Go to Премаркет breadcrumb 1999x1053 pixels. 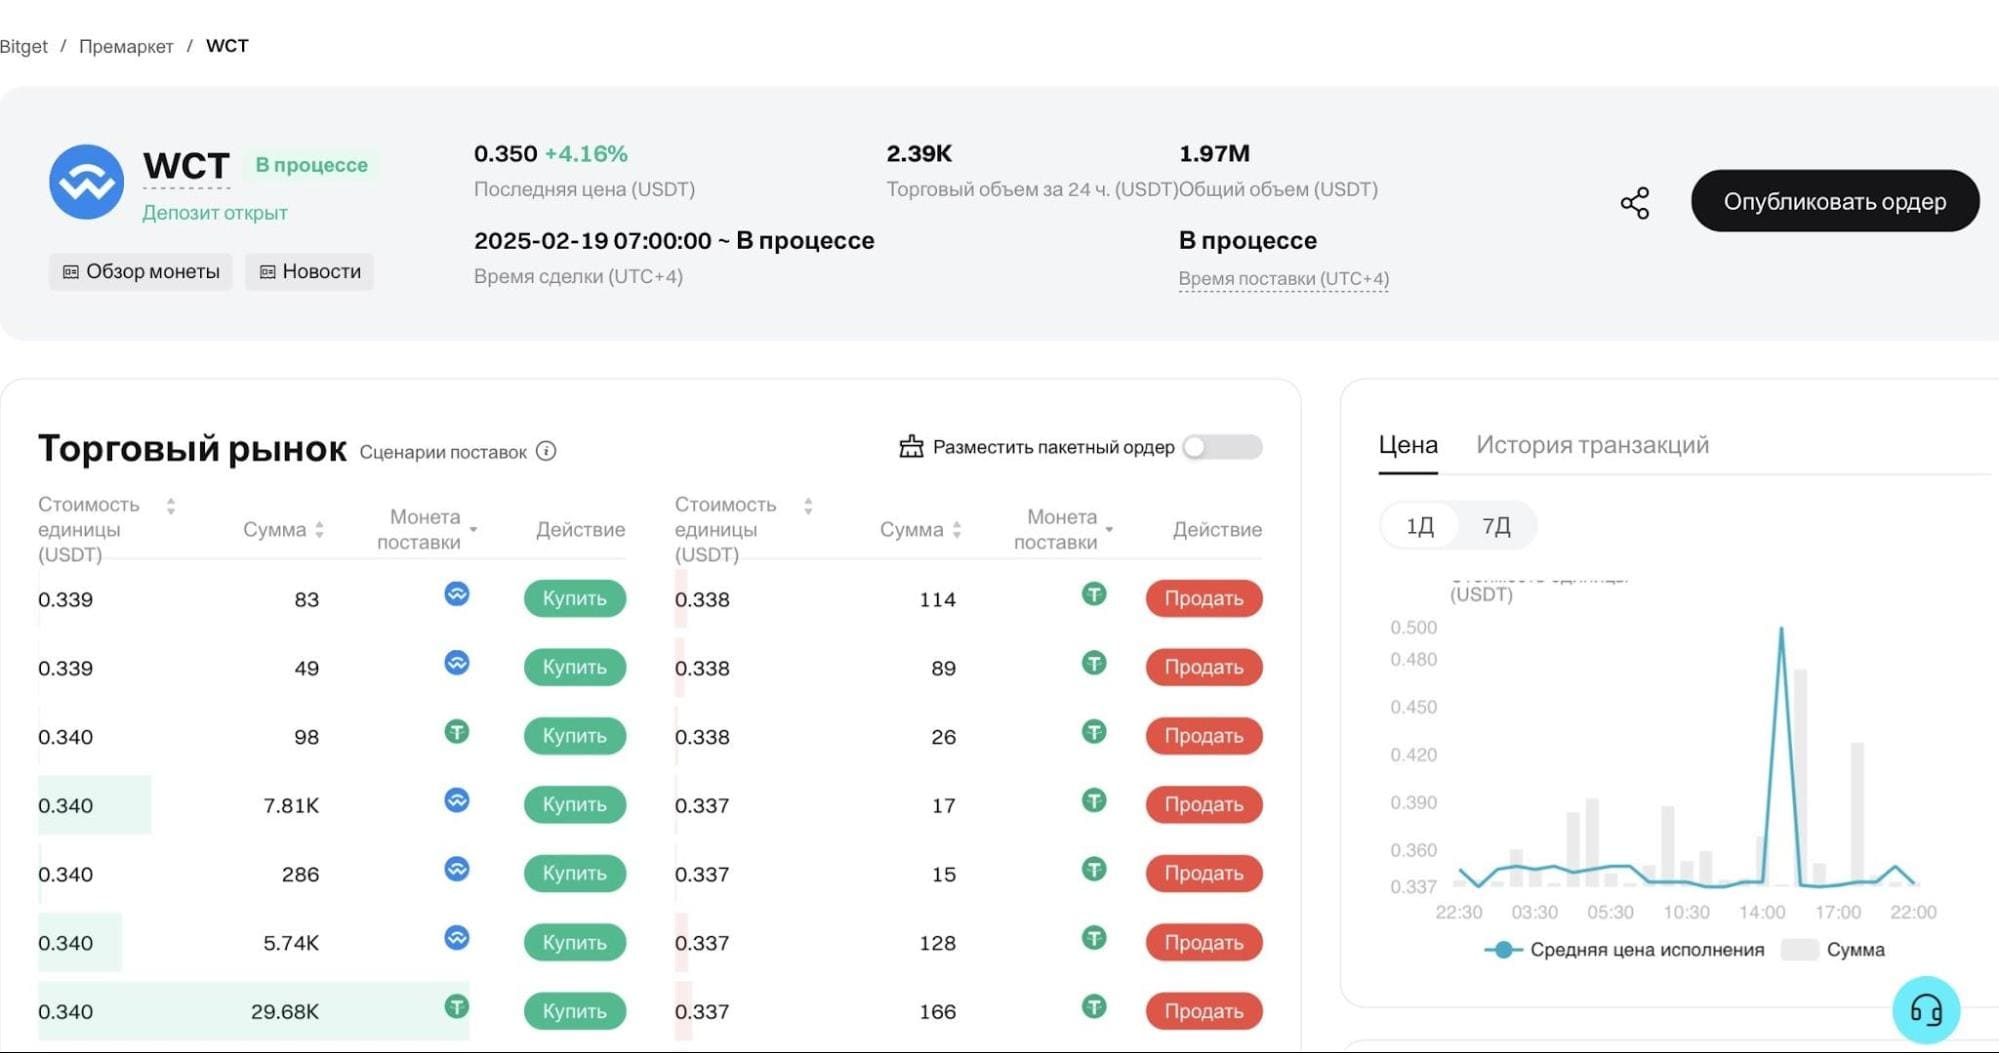click(126, 46)
